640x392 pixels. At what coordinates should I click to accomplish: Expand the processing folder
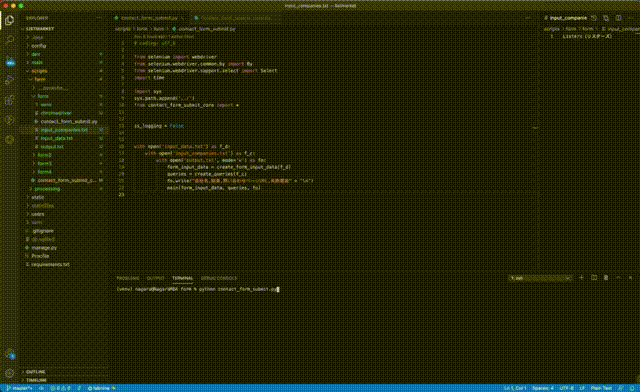[47, 189]
